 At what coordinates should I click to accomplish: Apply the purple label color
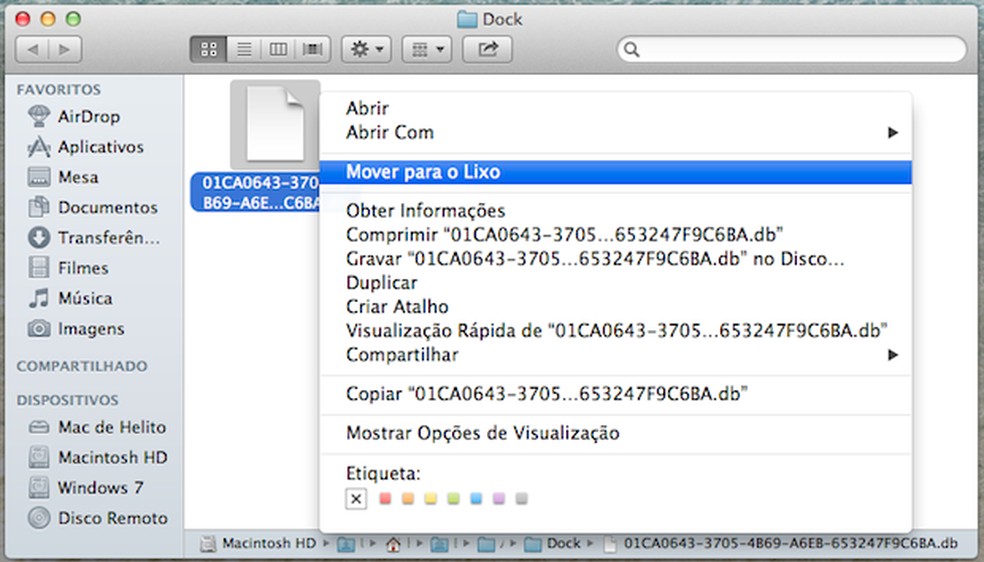point(499,499)
